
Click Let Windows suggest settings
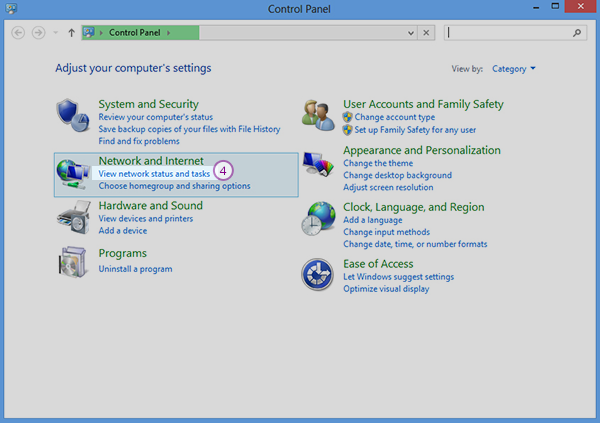coord(398,277)
